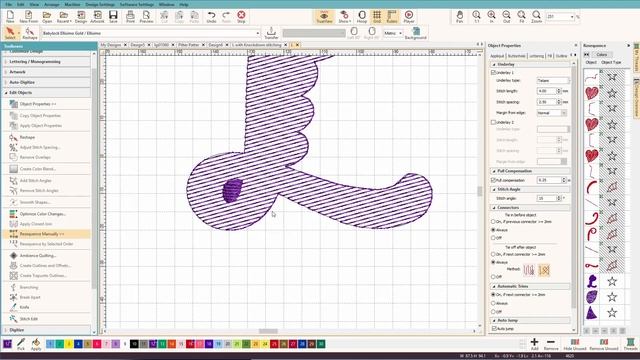
Task: Open the zoom percentage dropdown
Action: pyautogui.click(x=572, y=17)
